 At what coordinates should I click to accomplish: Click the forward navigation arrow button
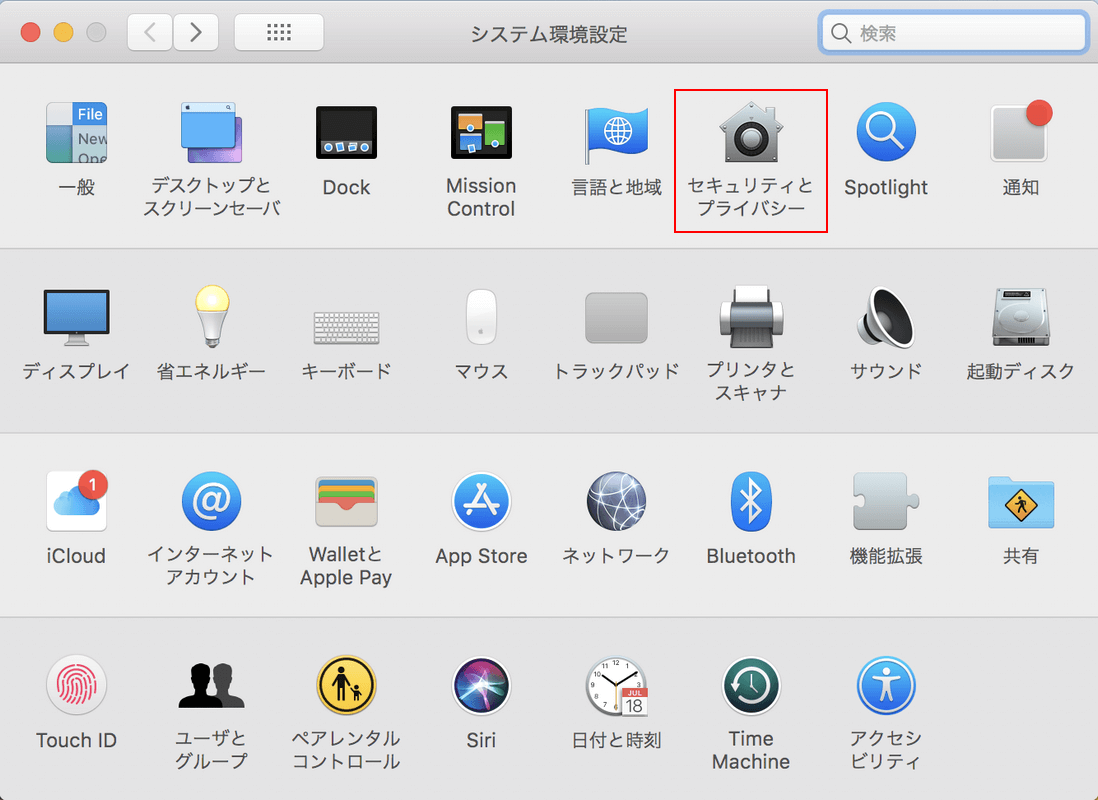pyautogui.click(x=196, y=33)
